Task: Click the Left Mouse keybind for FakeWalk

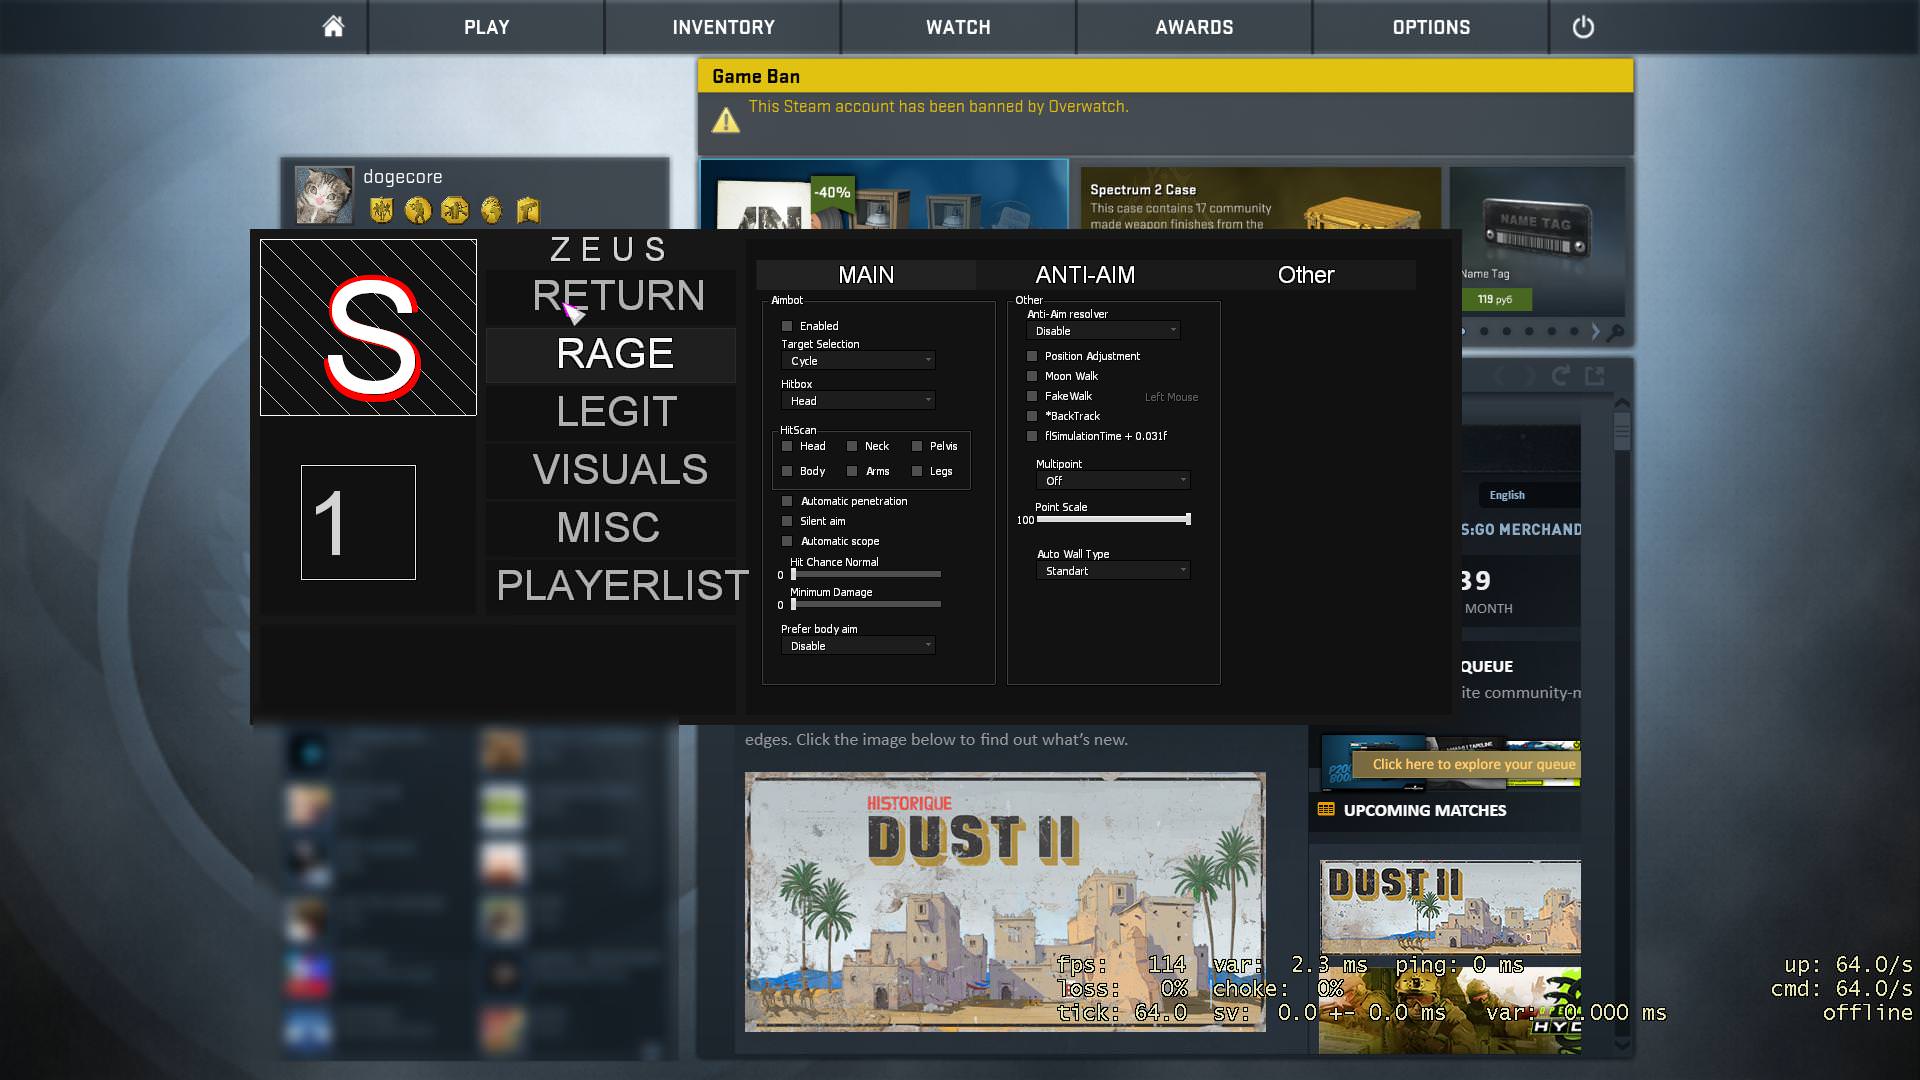Action: point(1171,397)
